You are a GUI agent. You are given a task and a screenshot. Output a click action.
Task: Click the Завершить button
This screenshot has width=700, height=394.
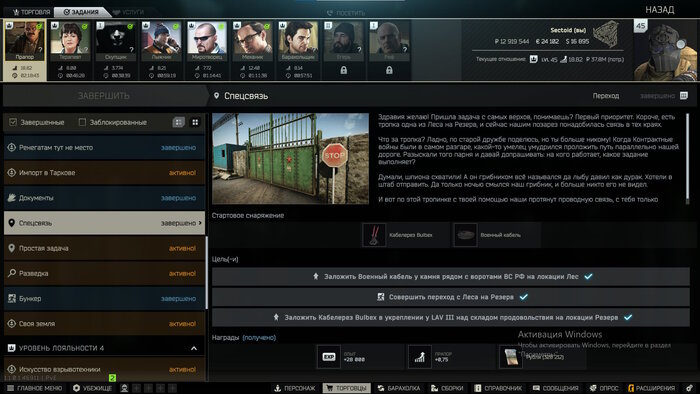pyautogui.click(x=104, y=95)
